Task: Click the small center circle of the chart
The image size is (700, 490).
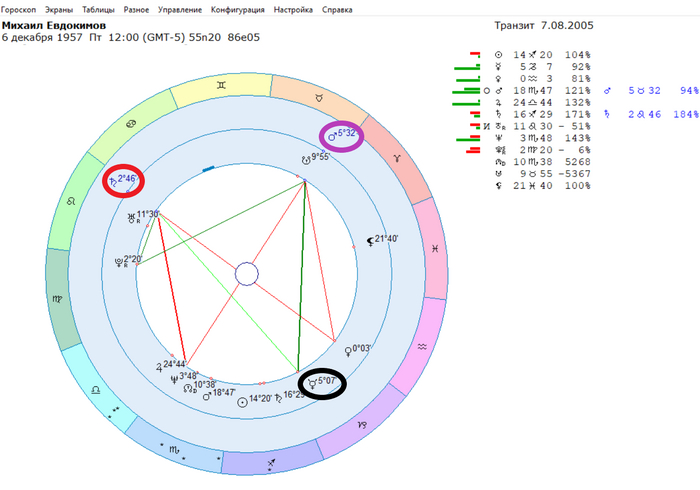Action: click(x=246, y=274)
